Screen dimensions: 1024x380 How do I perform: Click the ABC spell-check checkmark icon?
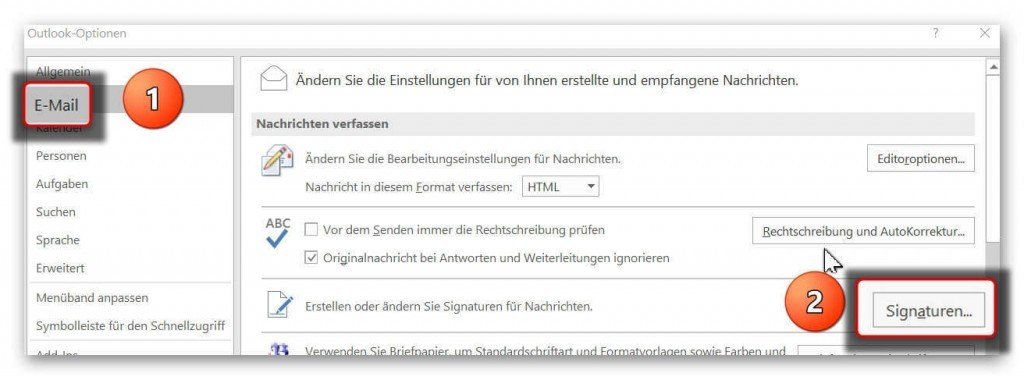278,232
